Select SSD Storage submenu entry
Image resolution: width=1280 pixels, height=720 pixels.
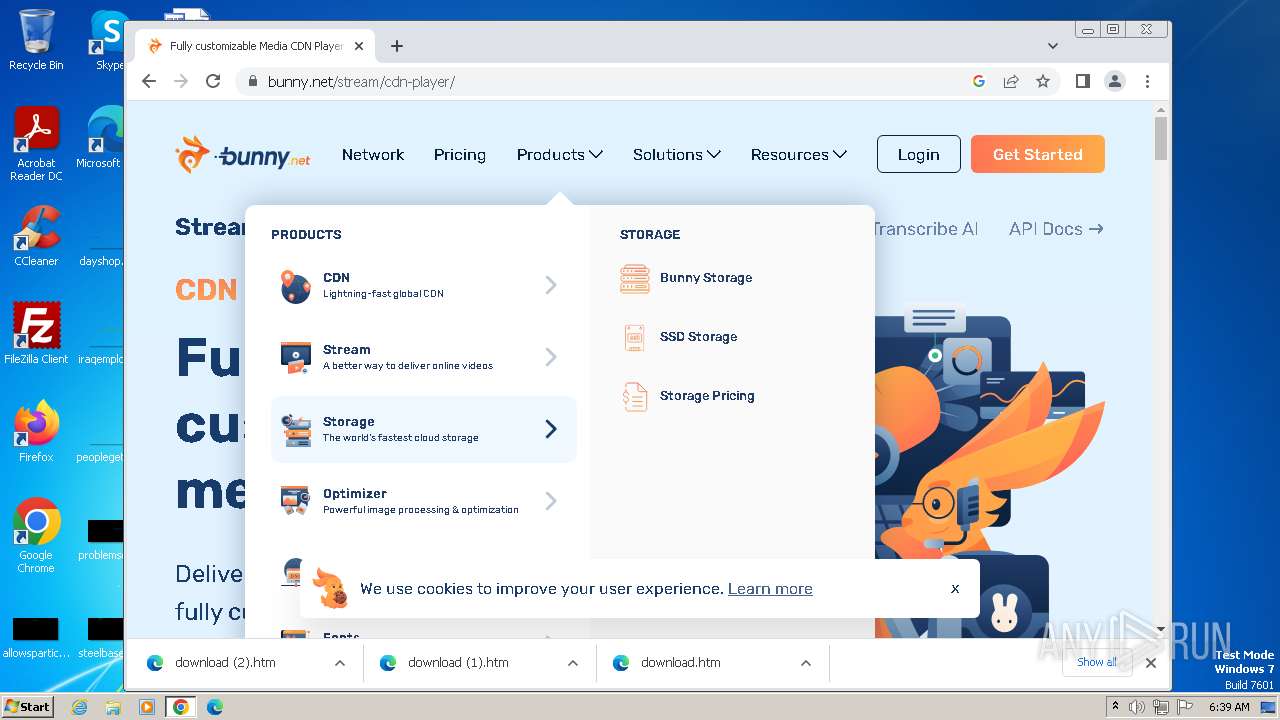698,337
